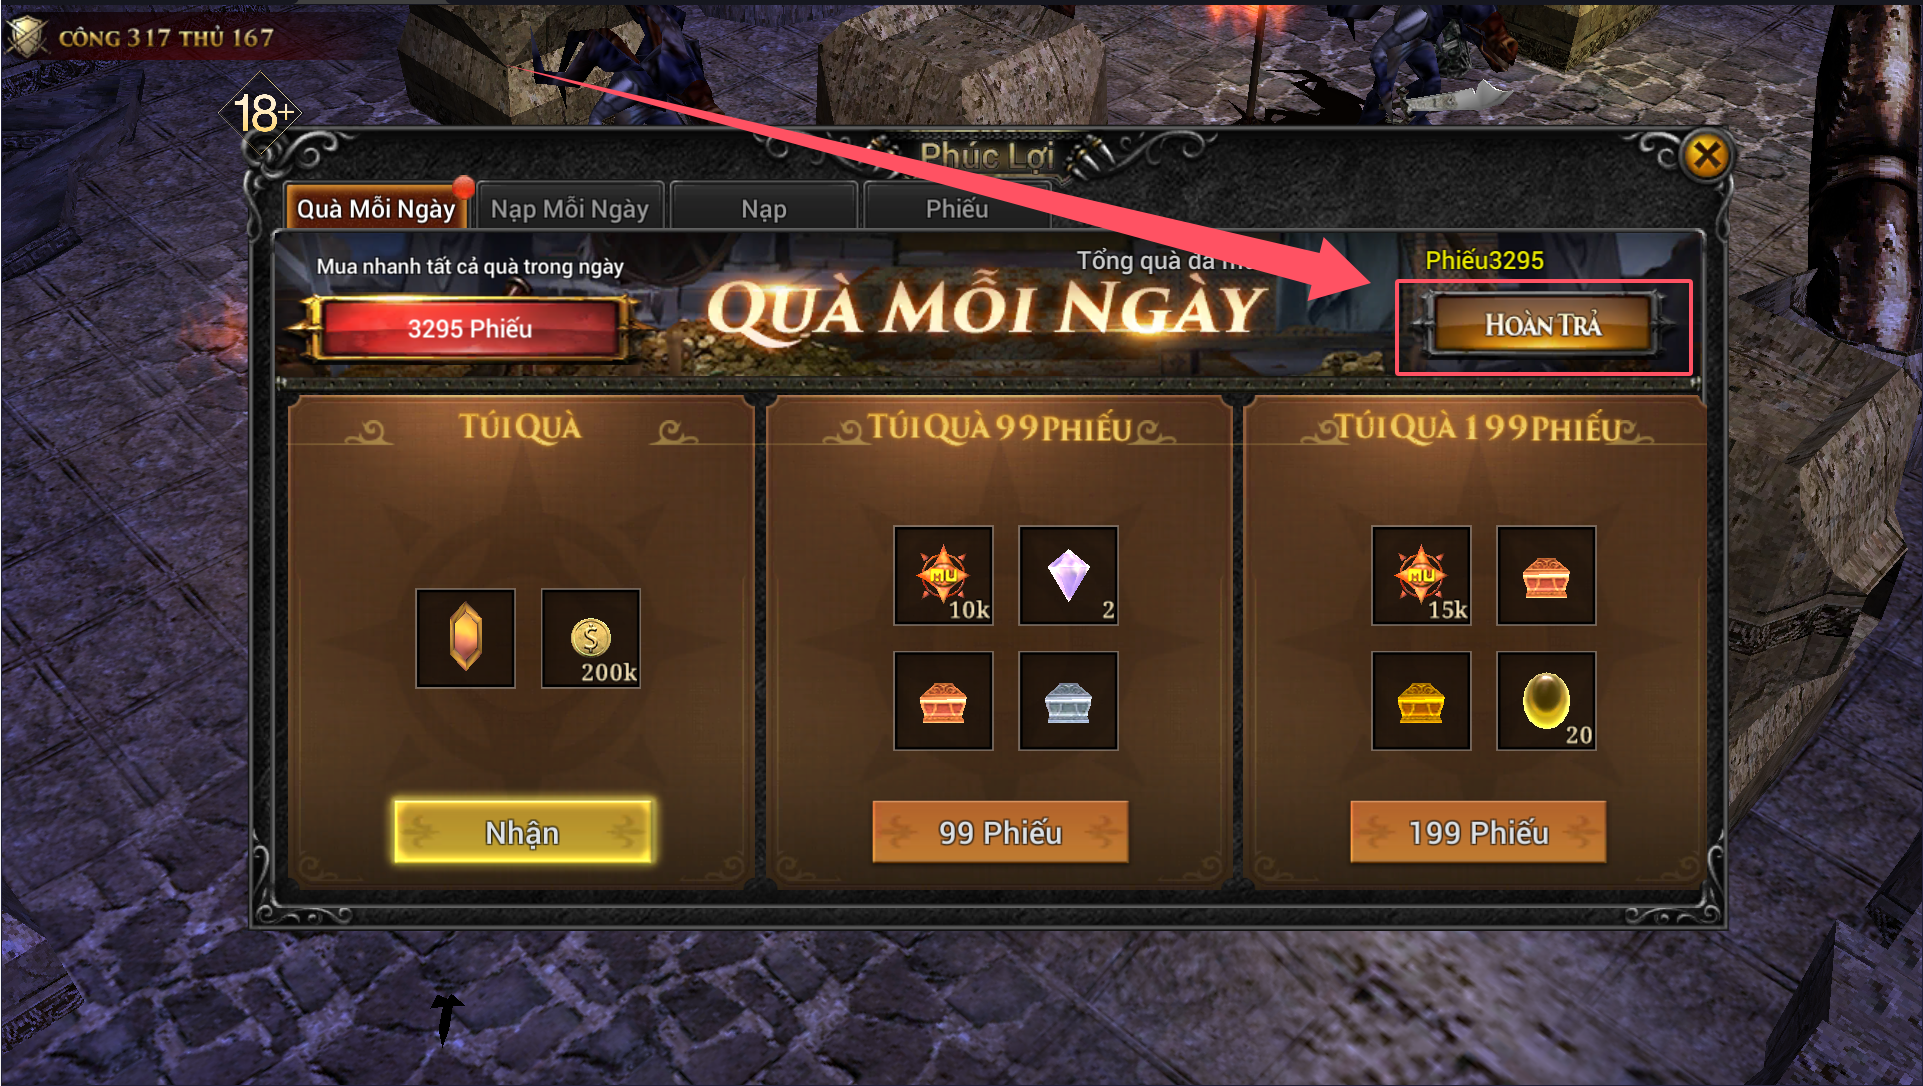Purchase the bag with 199 Phiếu button

tap(1478, 832)
